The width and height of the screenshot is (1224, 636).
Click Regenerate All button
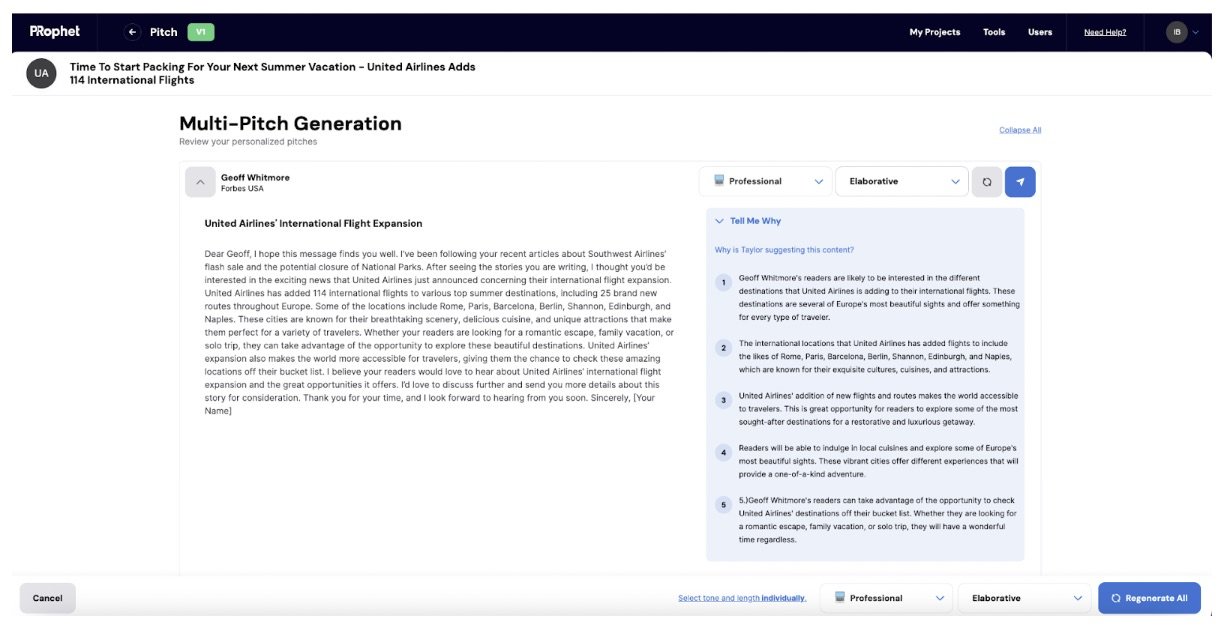pos(1149,598)
